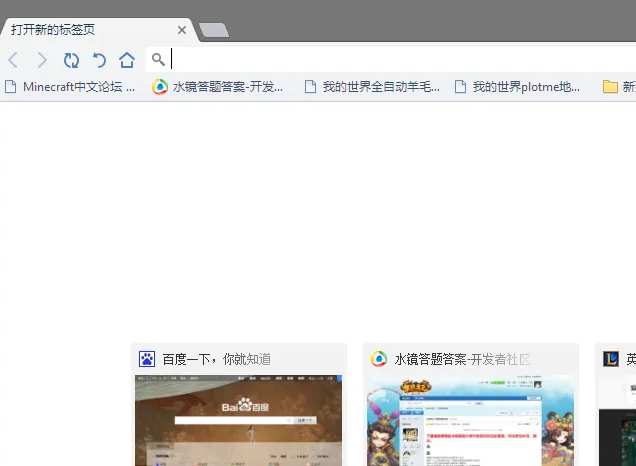Click the undo/restore closed tab icon
Image resolution: width=636 pixels, height=466 pixels.
(99, 60)
